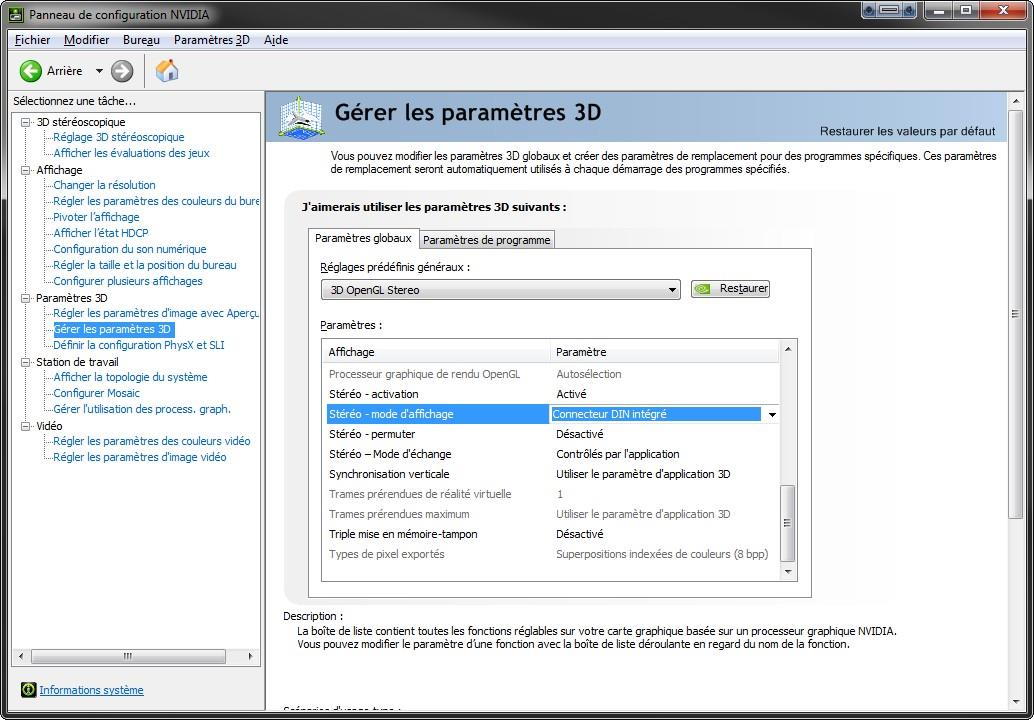This screenshot has width=1034, height=720.
Task: Select Changer la résolution task
Action: (104, 185)
